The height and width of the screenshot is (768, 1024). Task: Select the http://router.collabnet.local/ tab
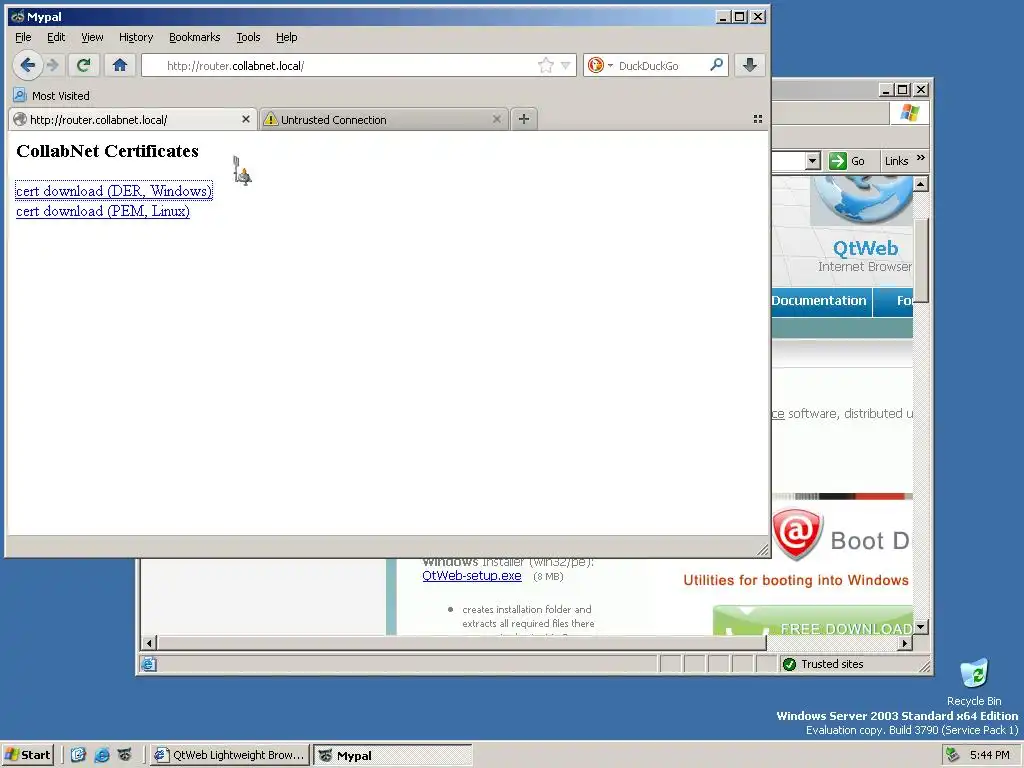133,120
